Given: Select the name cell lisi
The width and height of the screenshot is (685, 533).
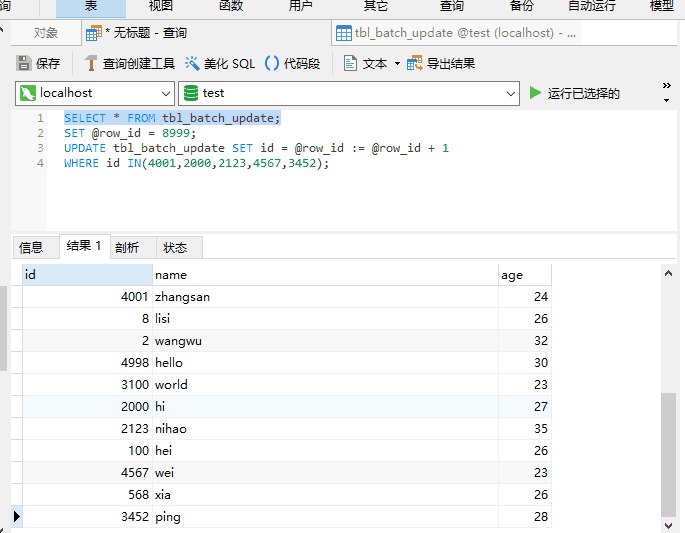Looking at the screenshot, I should point(325,318).
